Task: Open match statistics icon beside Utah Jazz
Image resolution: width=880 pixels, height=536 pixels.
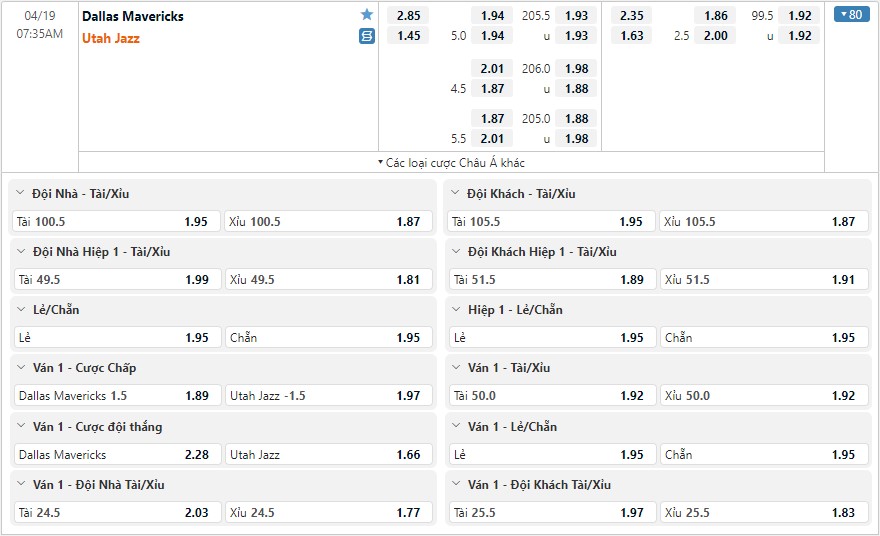Action: pyautogui.click(x=366, y=36)
